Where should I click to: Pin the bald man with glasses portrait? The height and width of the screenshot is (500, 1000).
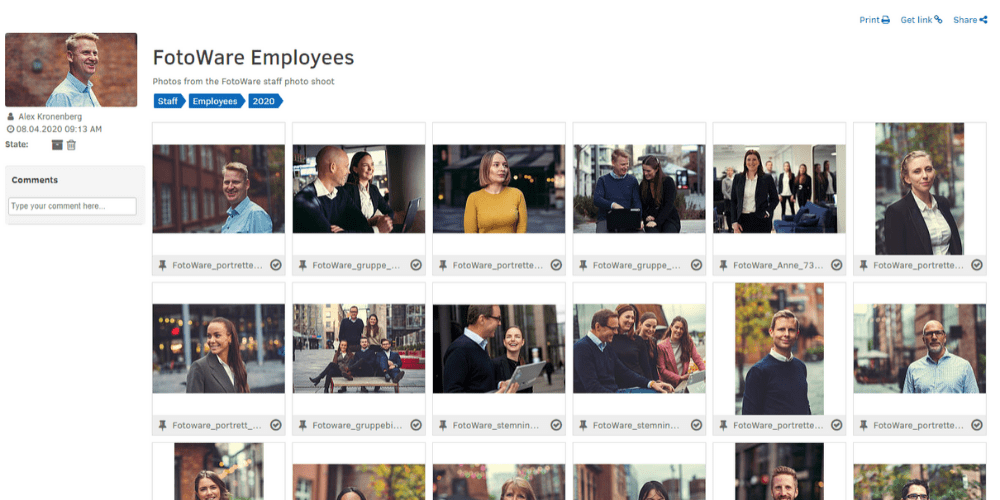(x=864, y=425)
